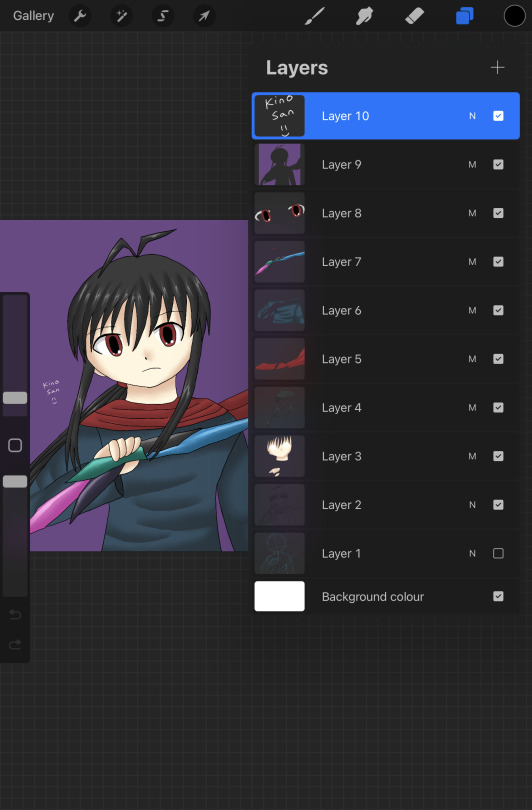The image size is (532, 810).
Task: Hide Layer 8 using its checkbox
Action: 498,213
